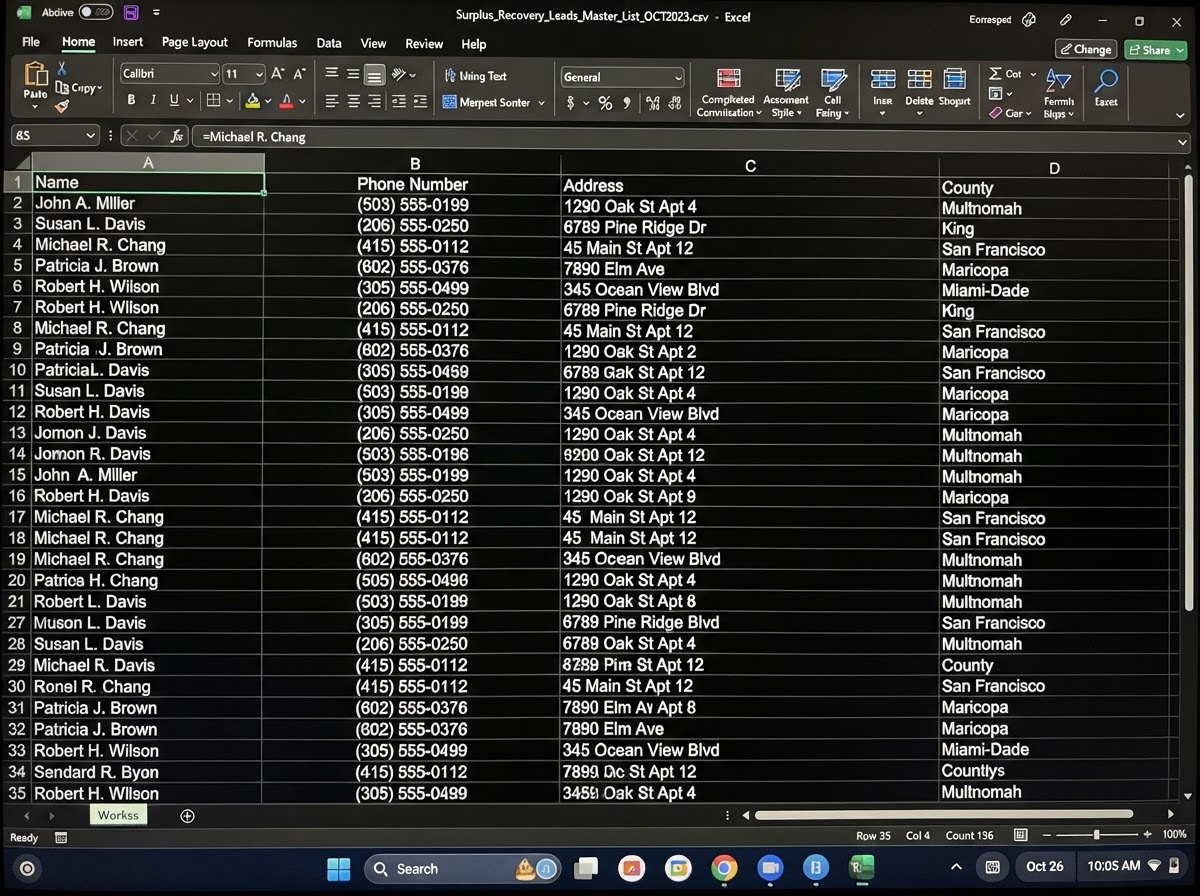1200x896 pixels.
Task: Toggle Bold formatting
Action: click(131, 100)
